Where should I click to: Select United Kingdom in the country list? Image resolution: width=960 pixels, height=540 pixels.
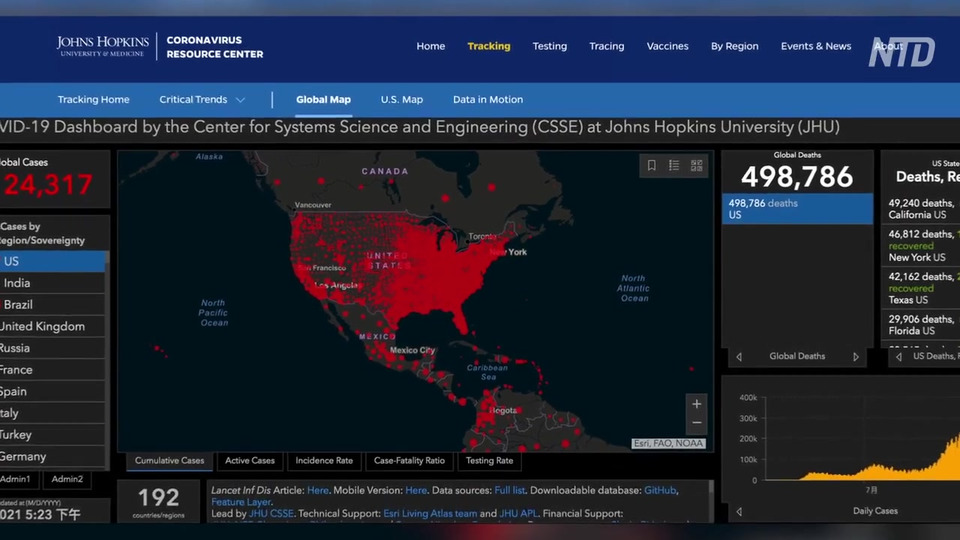(x=53, y=326)
